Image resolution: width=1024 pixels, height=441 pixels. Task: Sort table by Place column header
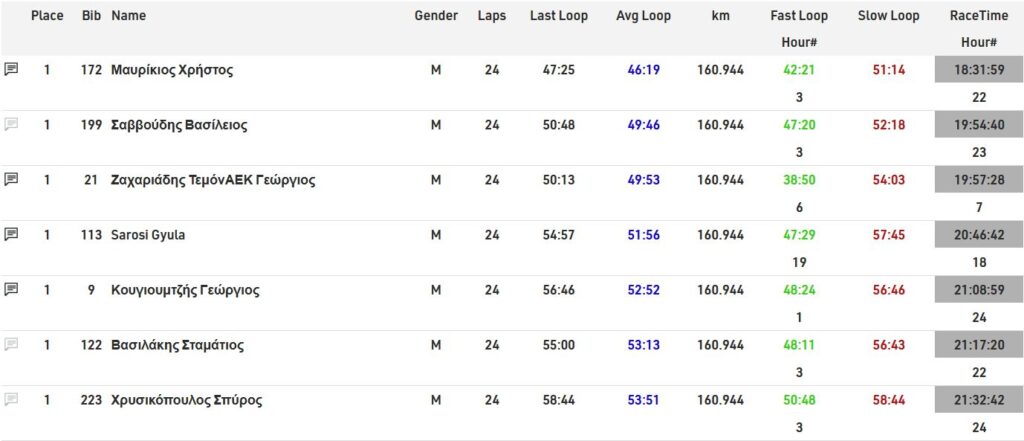47,16
